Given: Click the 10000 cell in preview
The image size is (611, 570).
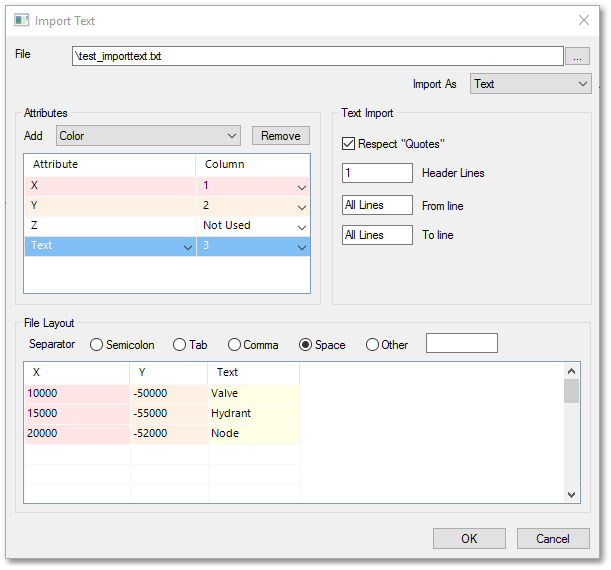Looking at the screenshot, I should click(x=78, y=394).
